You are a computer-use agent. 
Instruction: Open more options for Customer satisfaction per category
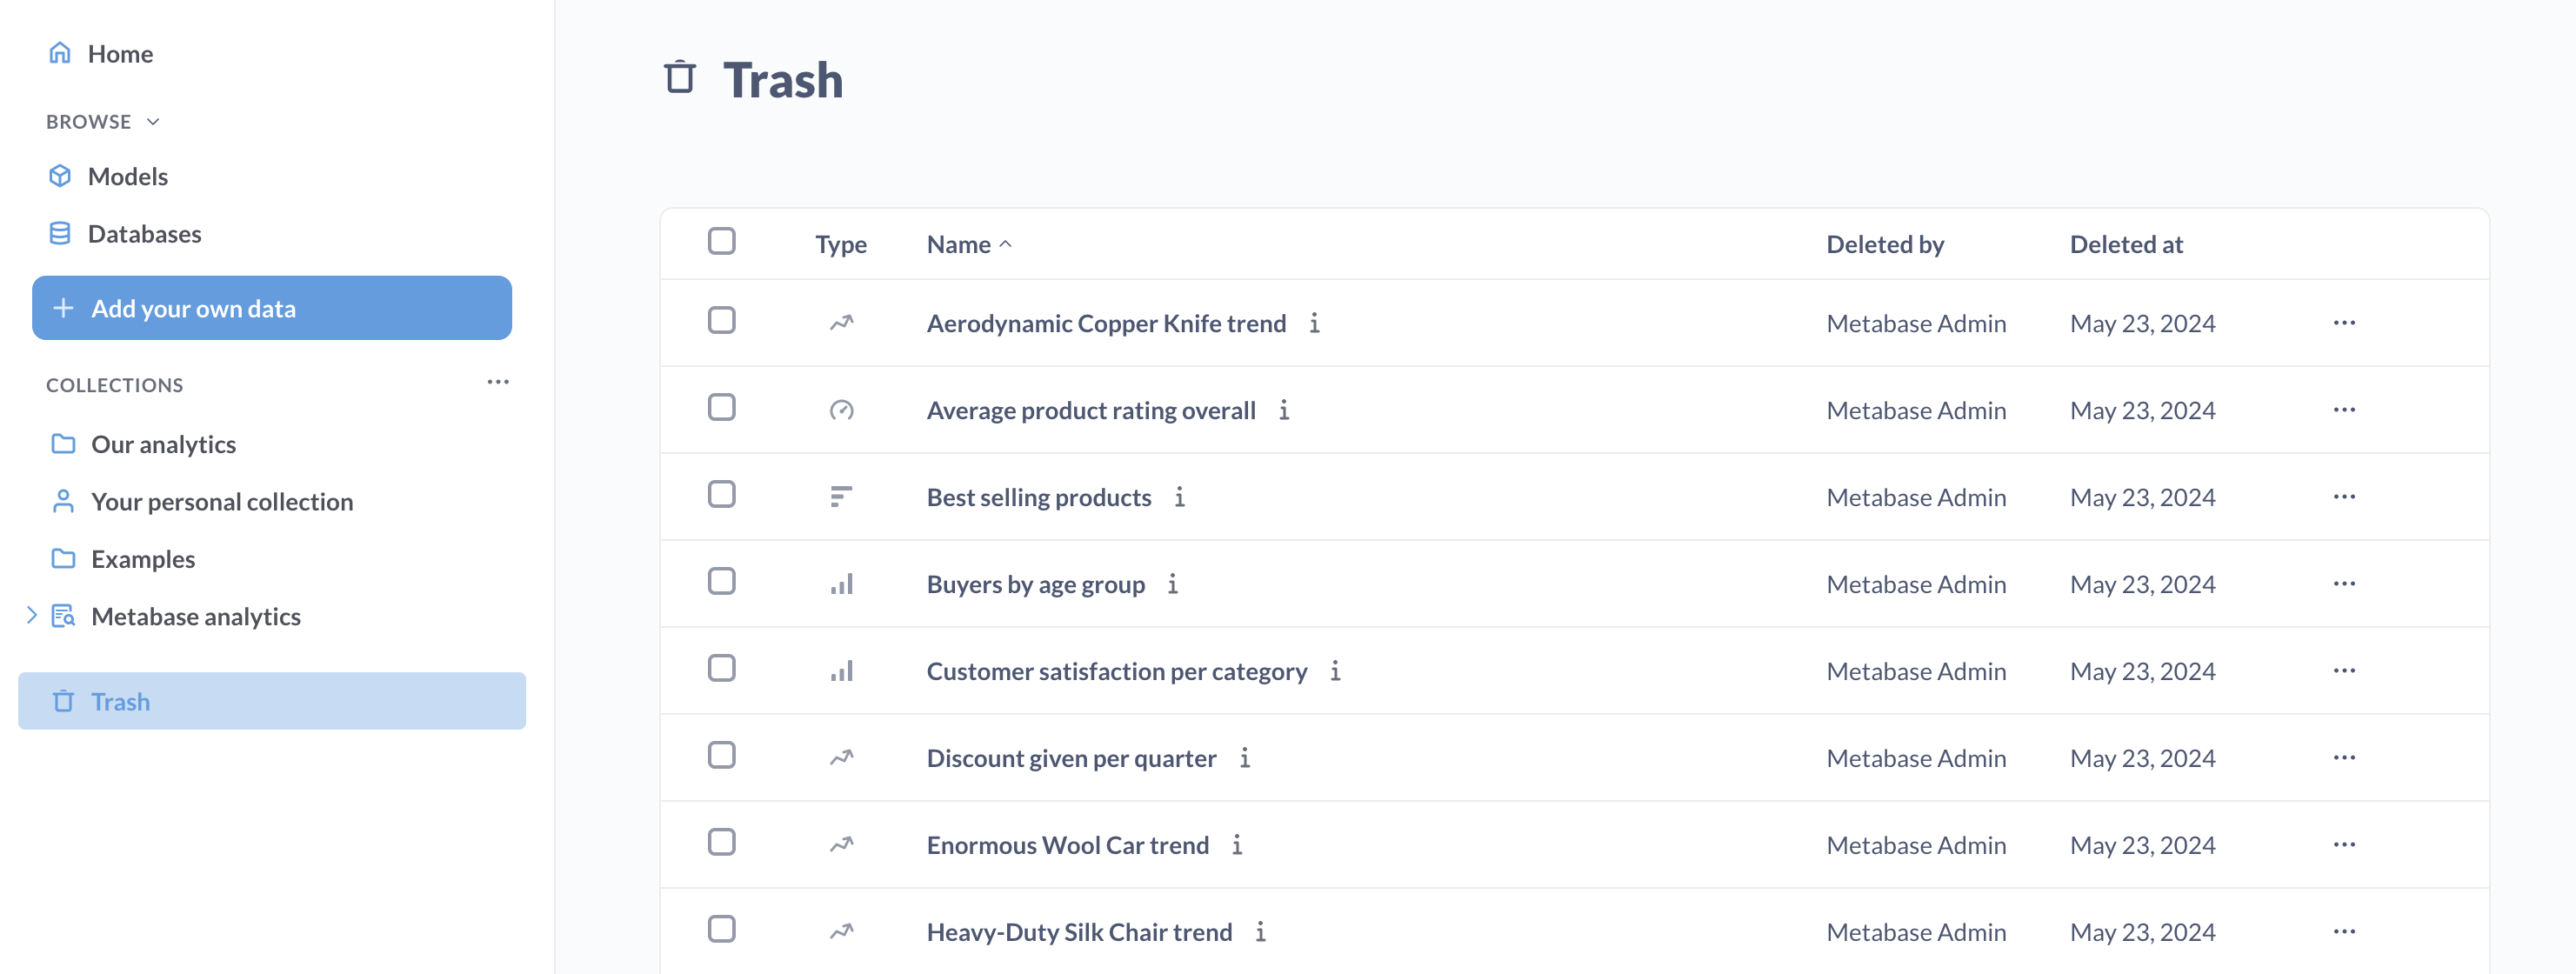(2344, 671)
